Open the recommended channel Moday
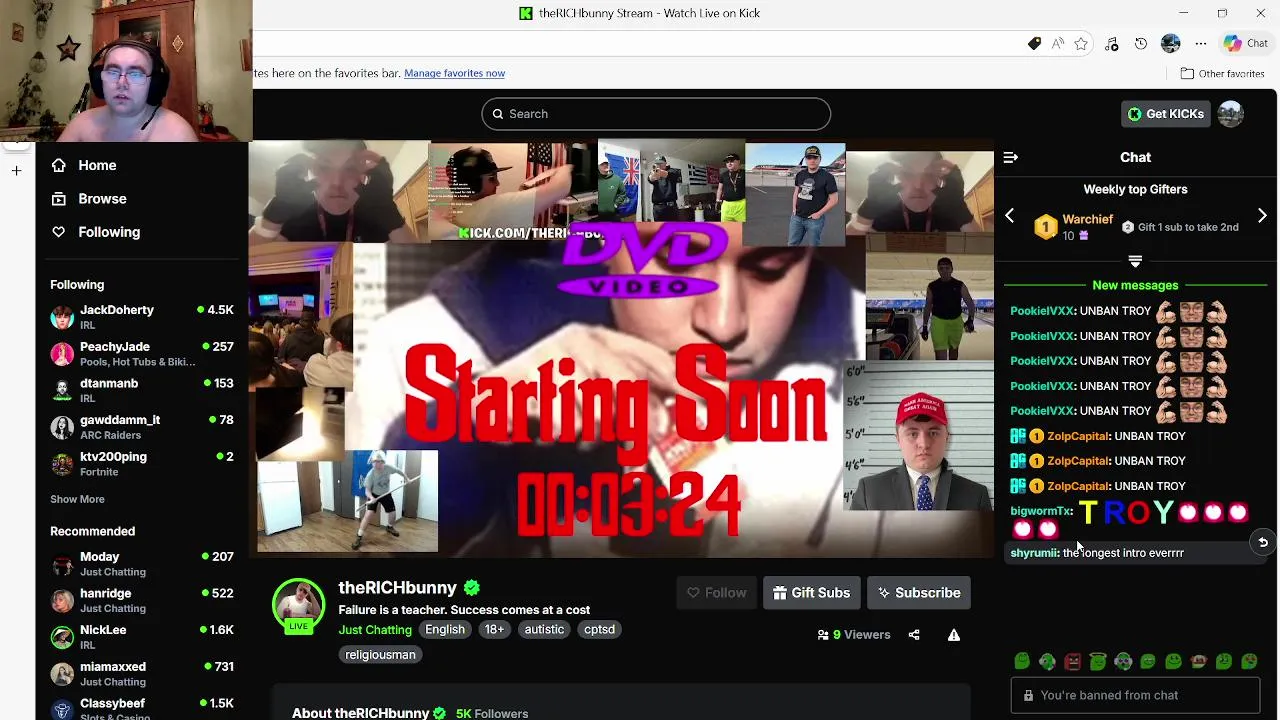 coord(142,564)
